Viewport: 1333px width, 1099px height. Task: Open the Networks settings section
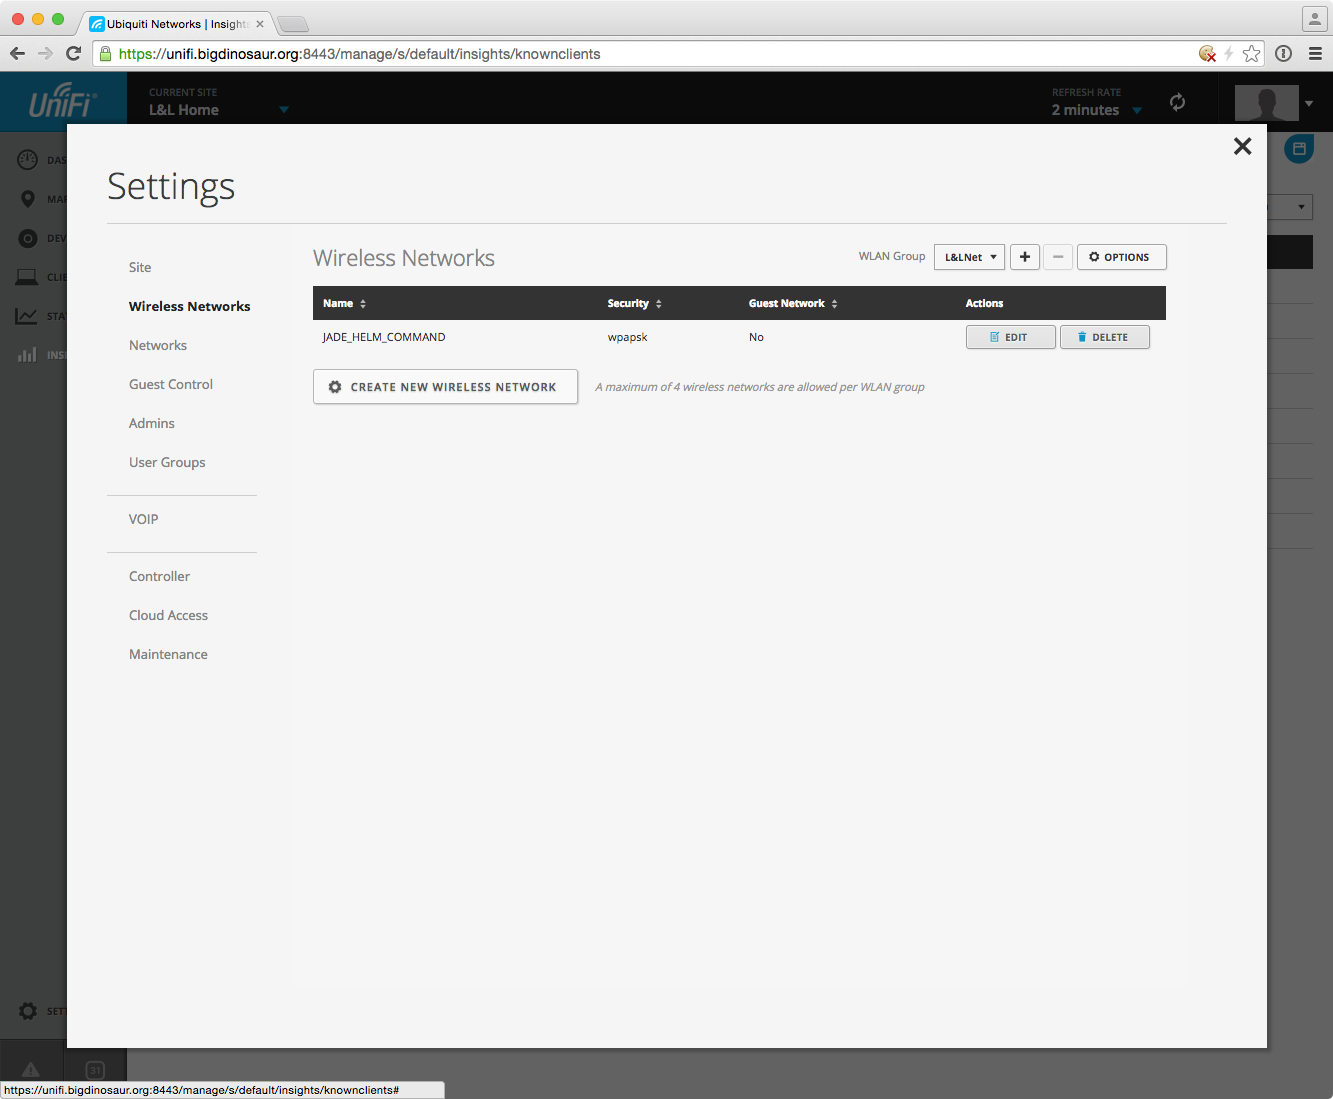coord(158,345)
